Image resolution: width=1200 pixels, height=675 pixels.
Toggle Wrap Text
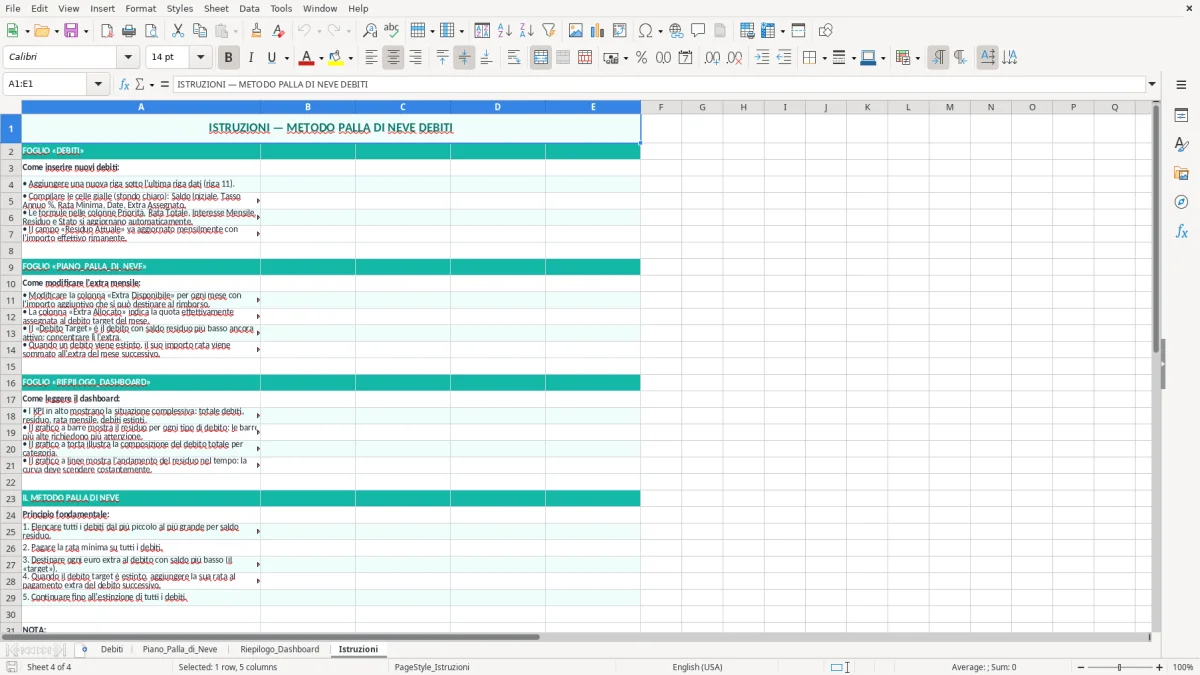coord(514,58)
